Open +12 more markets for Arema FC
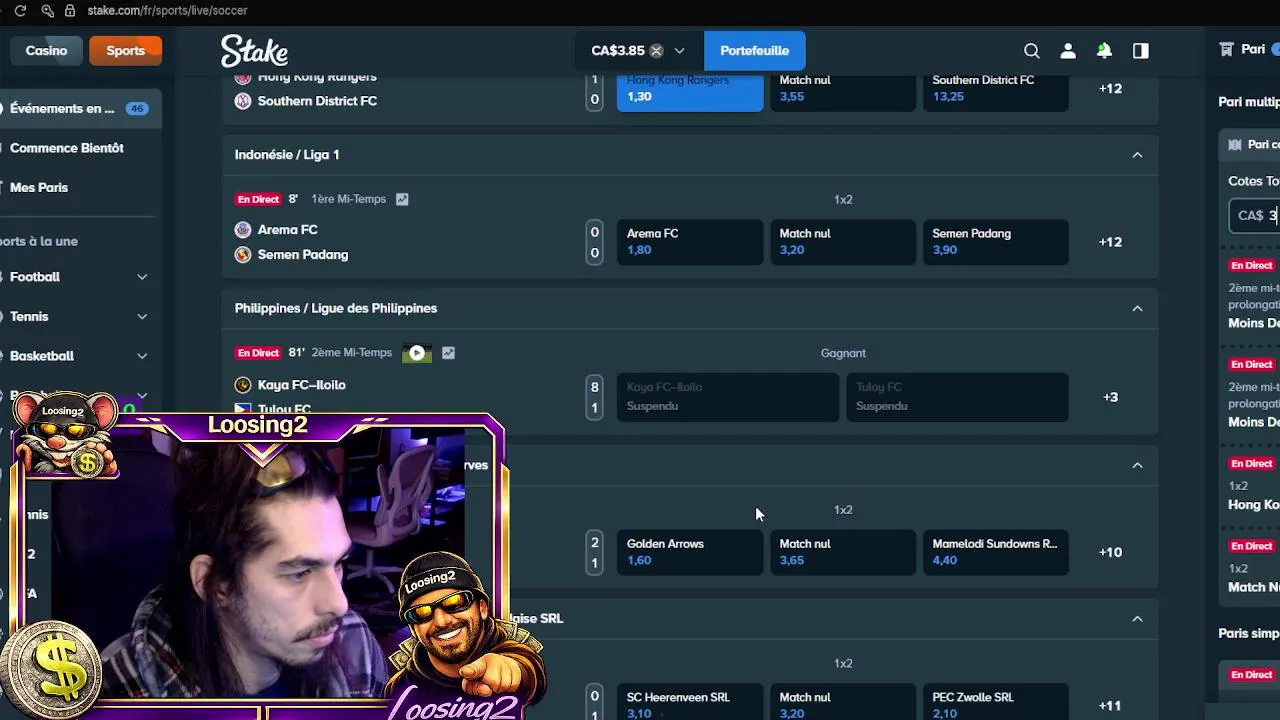Viewport: 1280px width, 720px height. [1110, 242]
